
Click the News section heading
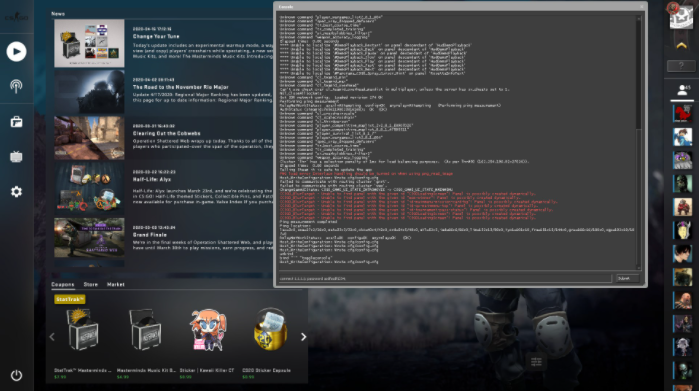point(58,14)
